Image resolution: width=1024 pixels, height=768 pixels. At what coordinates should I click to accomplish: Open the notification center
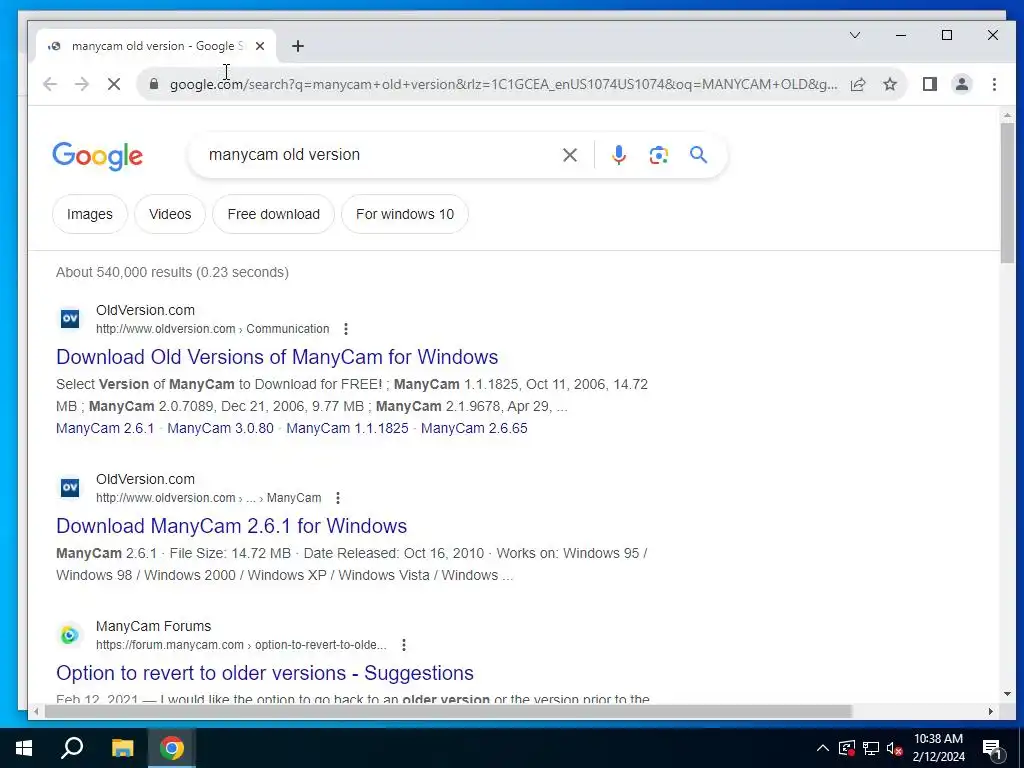[993, 749]
